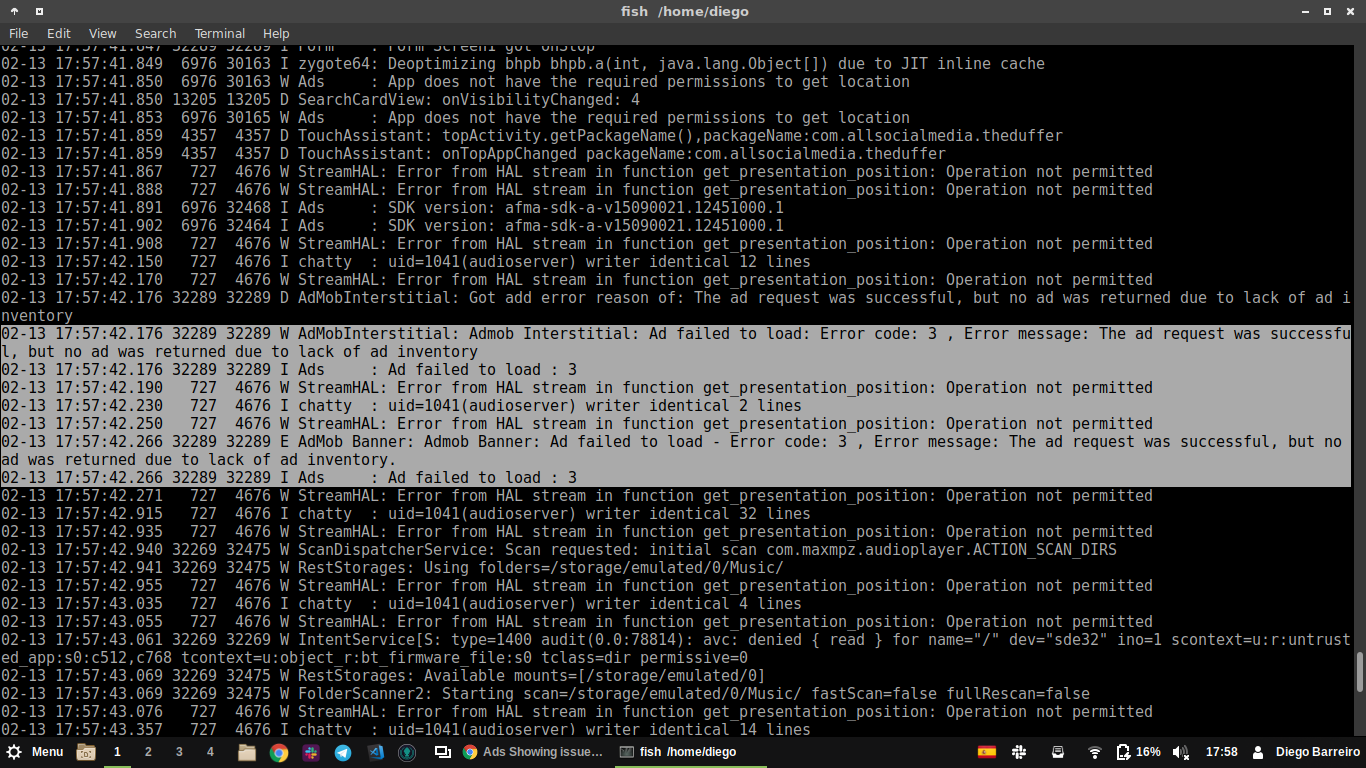Click the ScanDispatcherService Scan requested line

559,550
